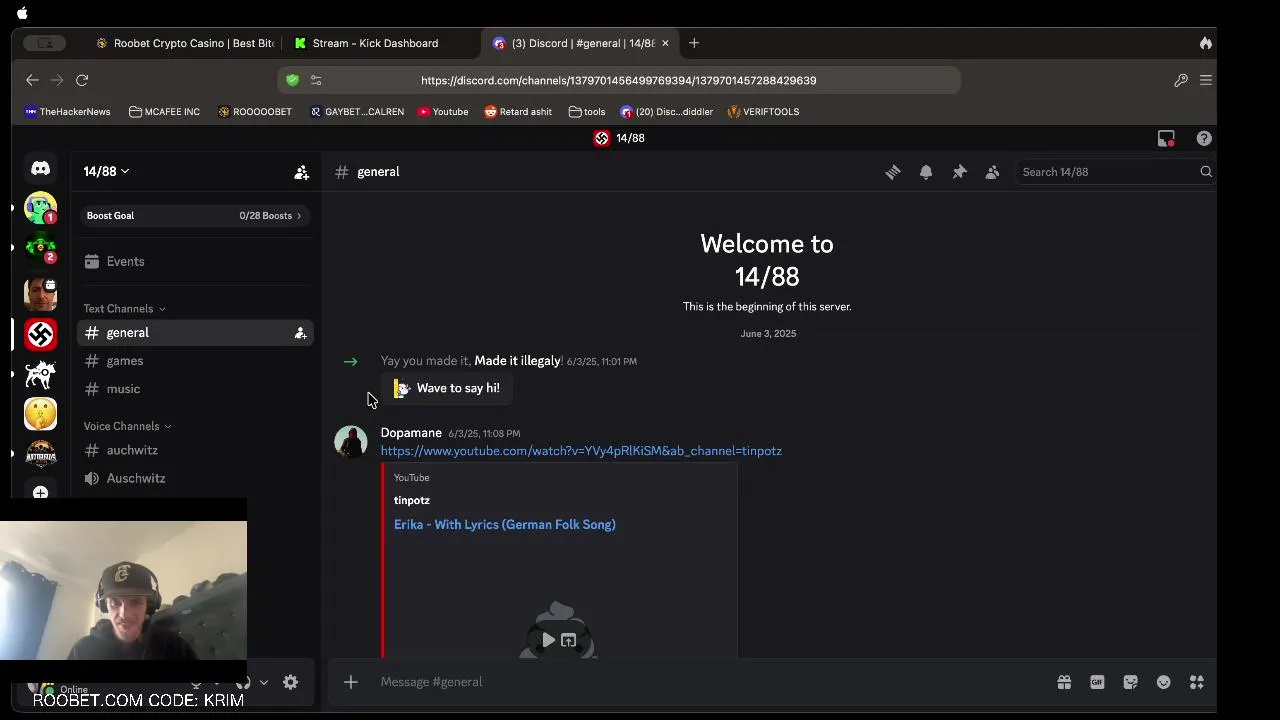Open the Discord help question mark icon
Viewport: 1280px width, 720px height.
pos(1204,139)
